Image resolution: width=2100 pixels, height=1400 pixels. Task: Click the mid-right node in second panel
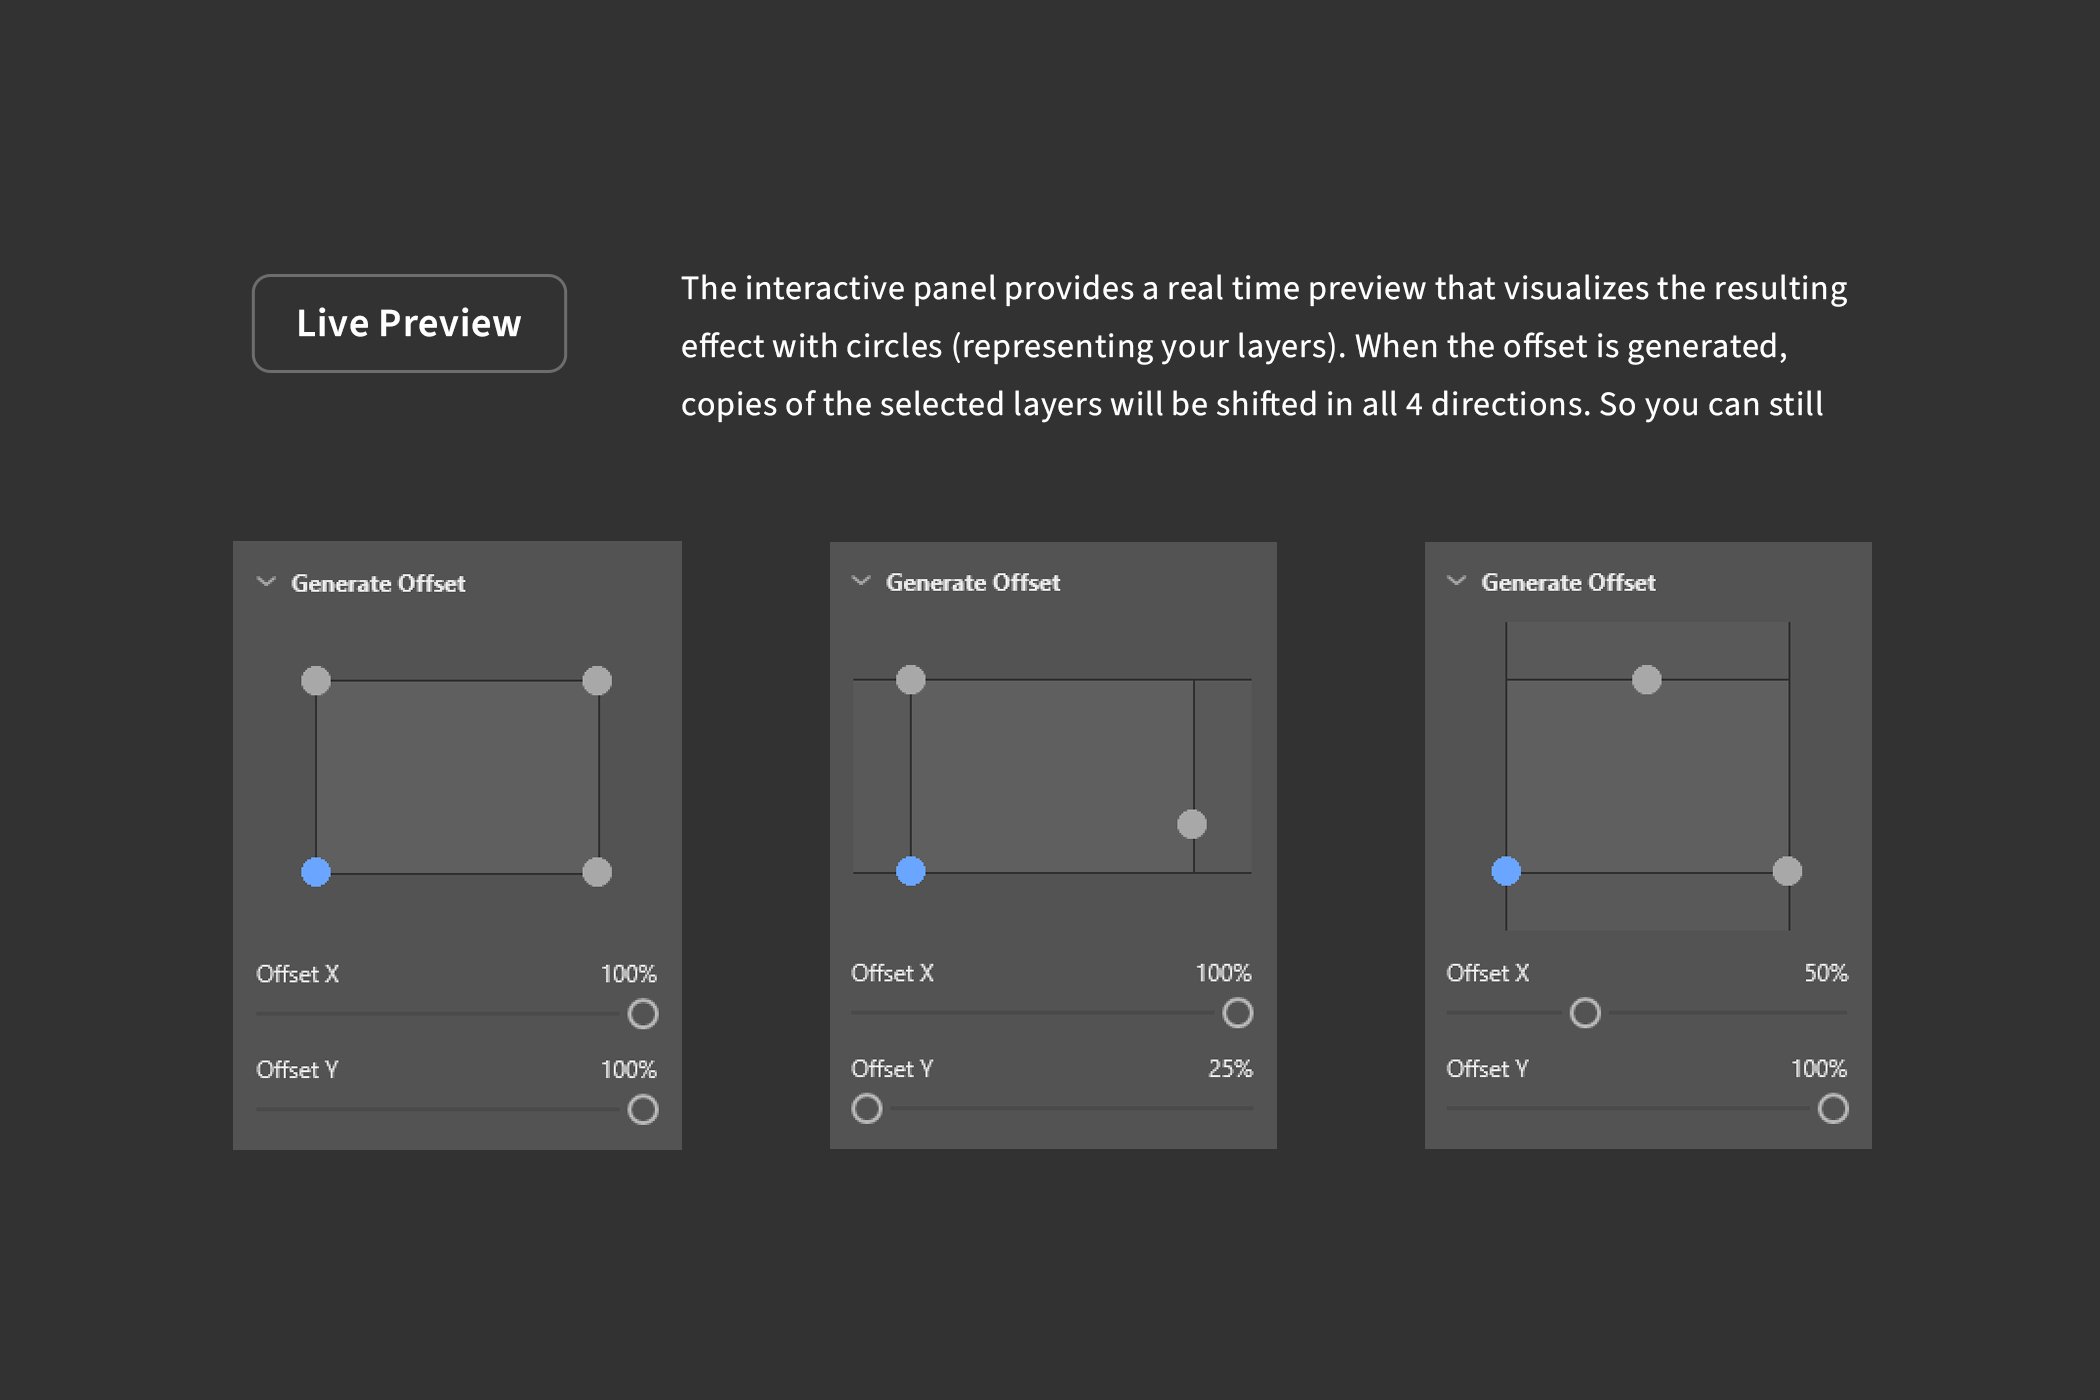coord(1191,822)
